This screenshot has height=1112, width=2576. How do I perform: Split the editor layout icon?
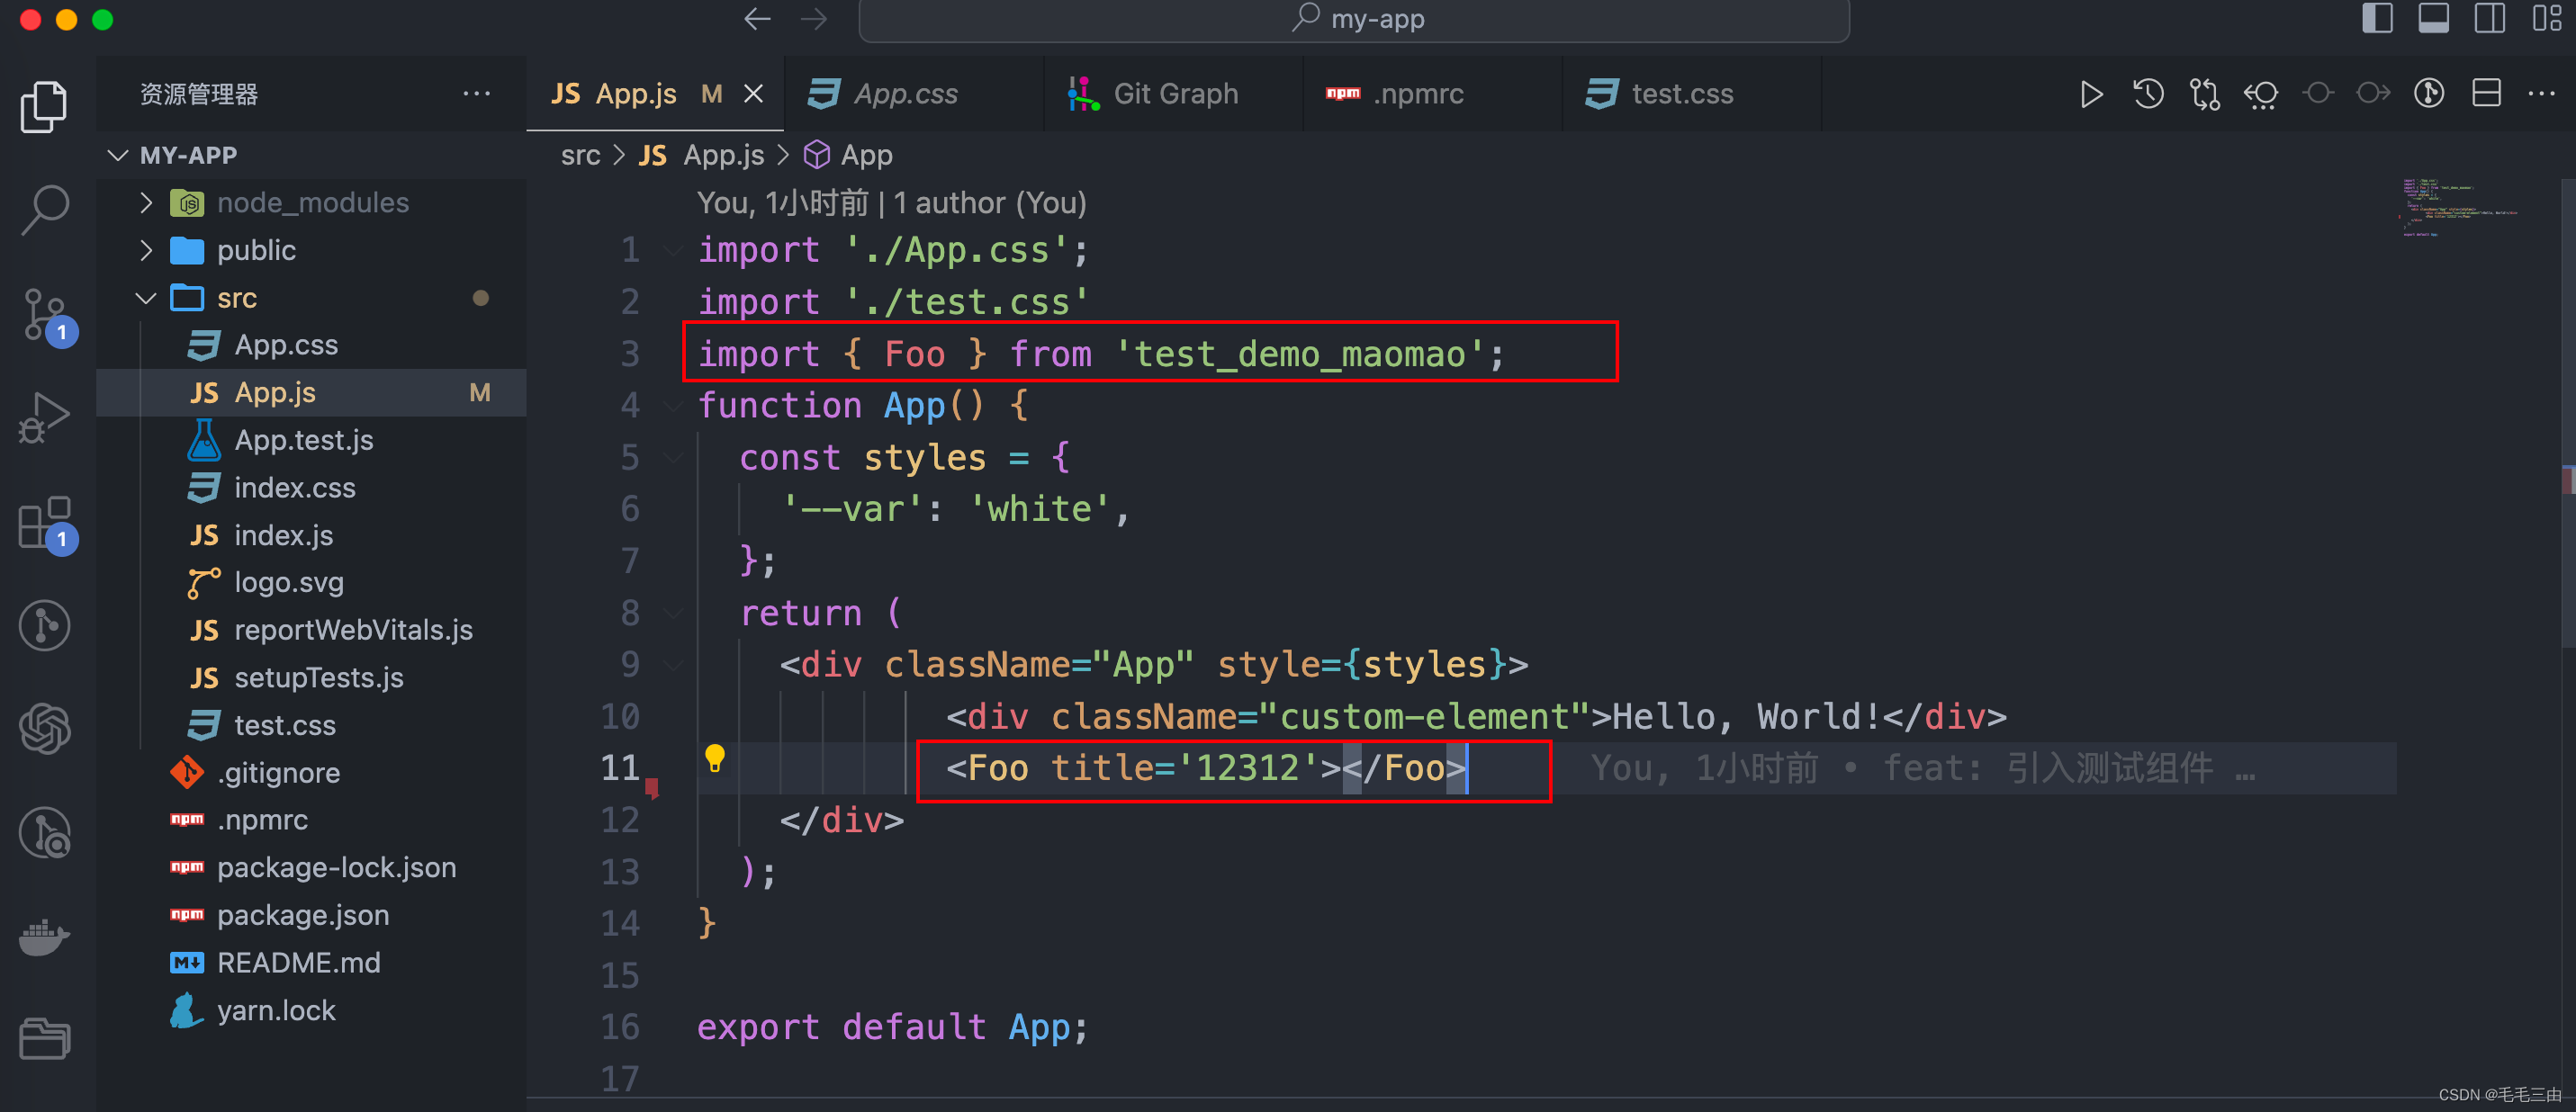(2486, 94)
